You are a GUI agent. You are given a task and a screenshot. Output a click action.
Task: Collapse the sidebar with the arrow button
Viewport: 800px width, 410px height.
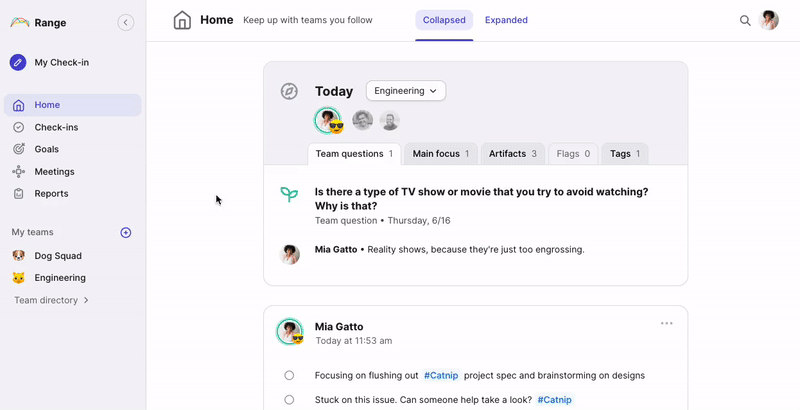pyautogui.click(x=126, y=22)
